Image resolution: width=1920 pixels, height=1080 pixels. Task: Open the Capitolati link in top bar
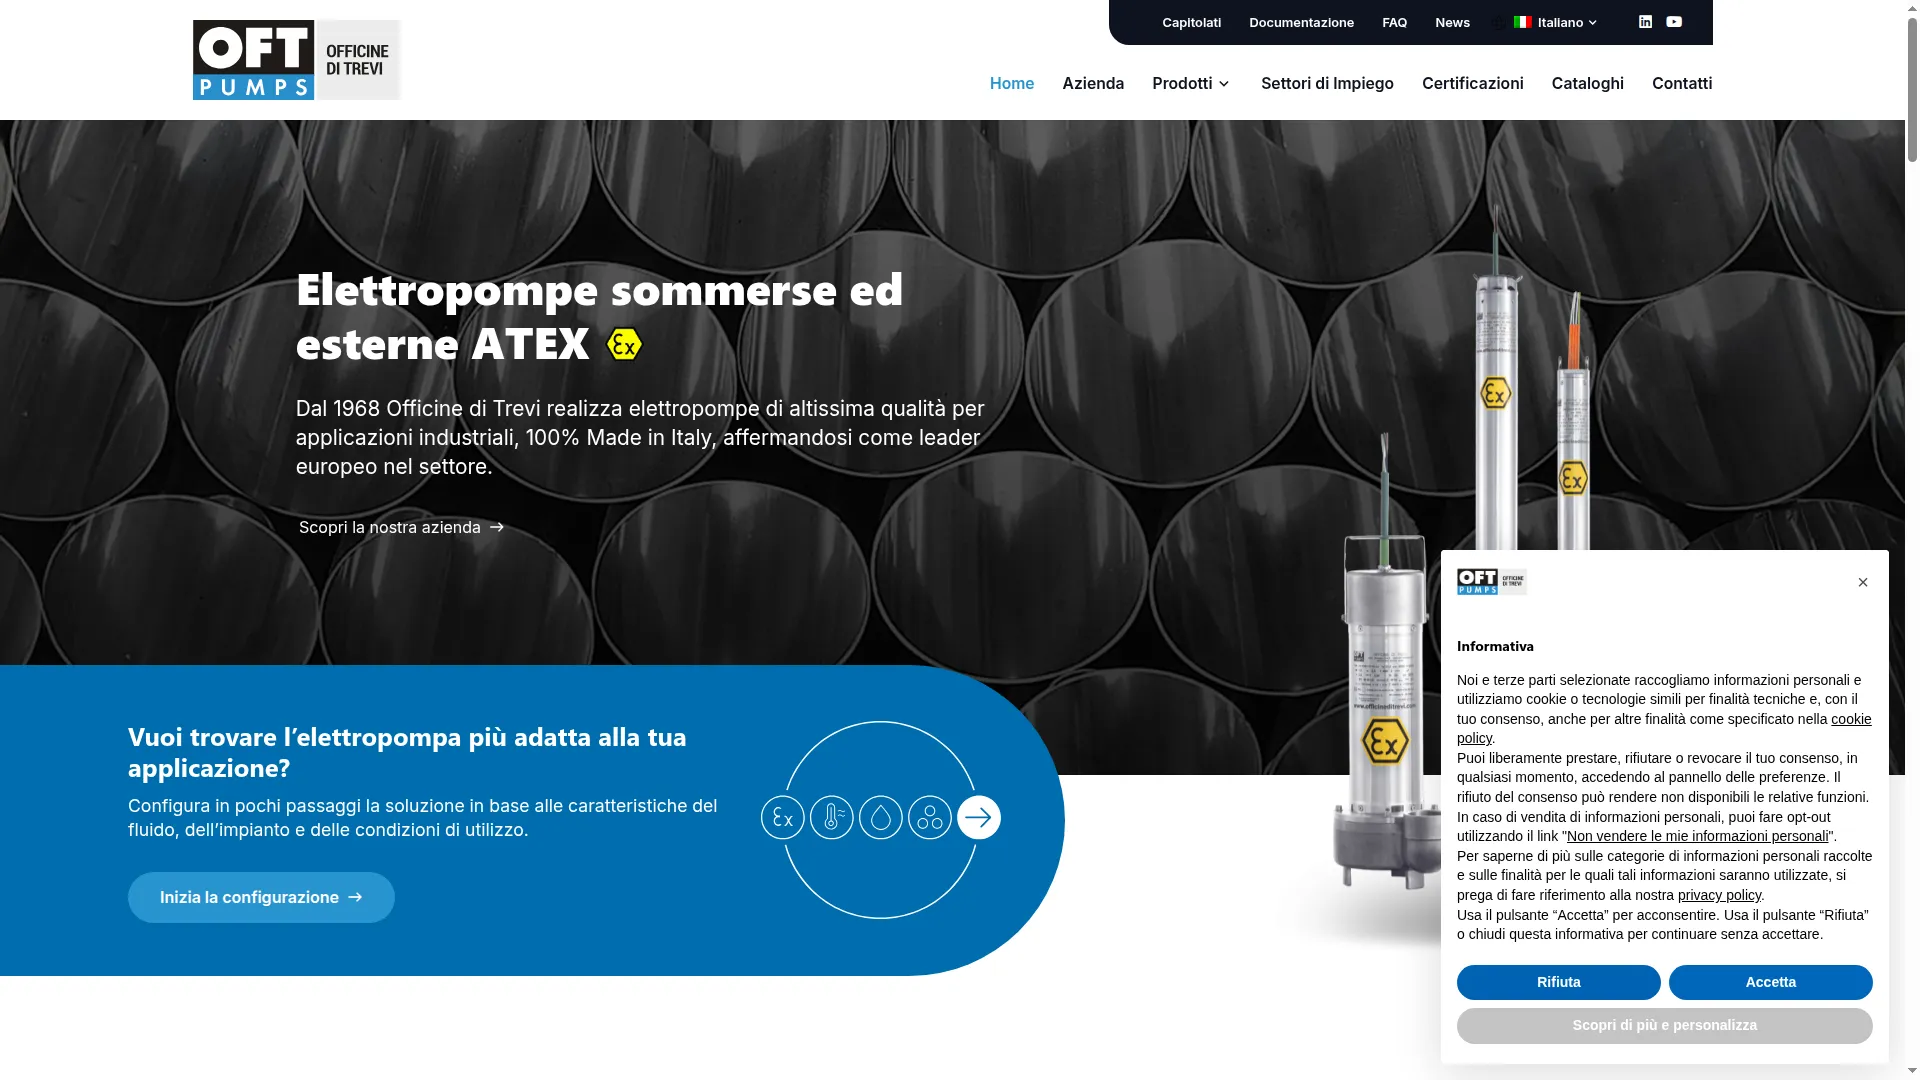(x=1192, y=22)
